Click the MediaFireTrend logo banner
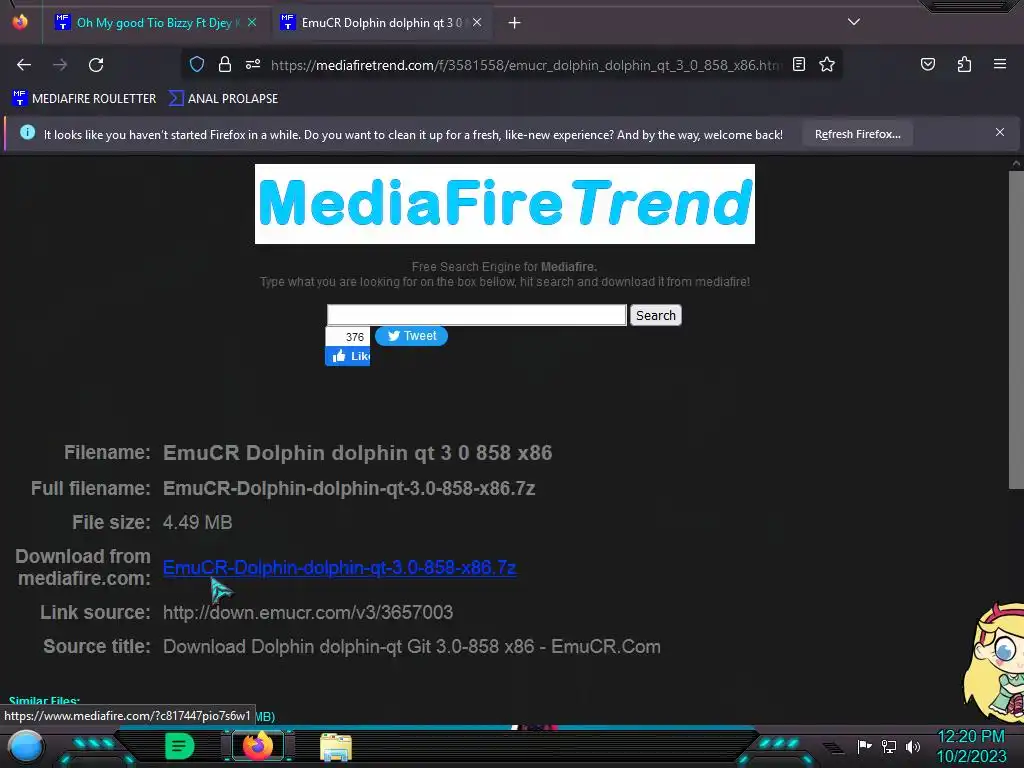The height and width of the screenshot is (768, 1024). pyautogui.click(x=505, y=204)
